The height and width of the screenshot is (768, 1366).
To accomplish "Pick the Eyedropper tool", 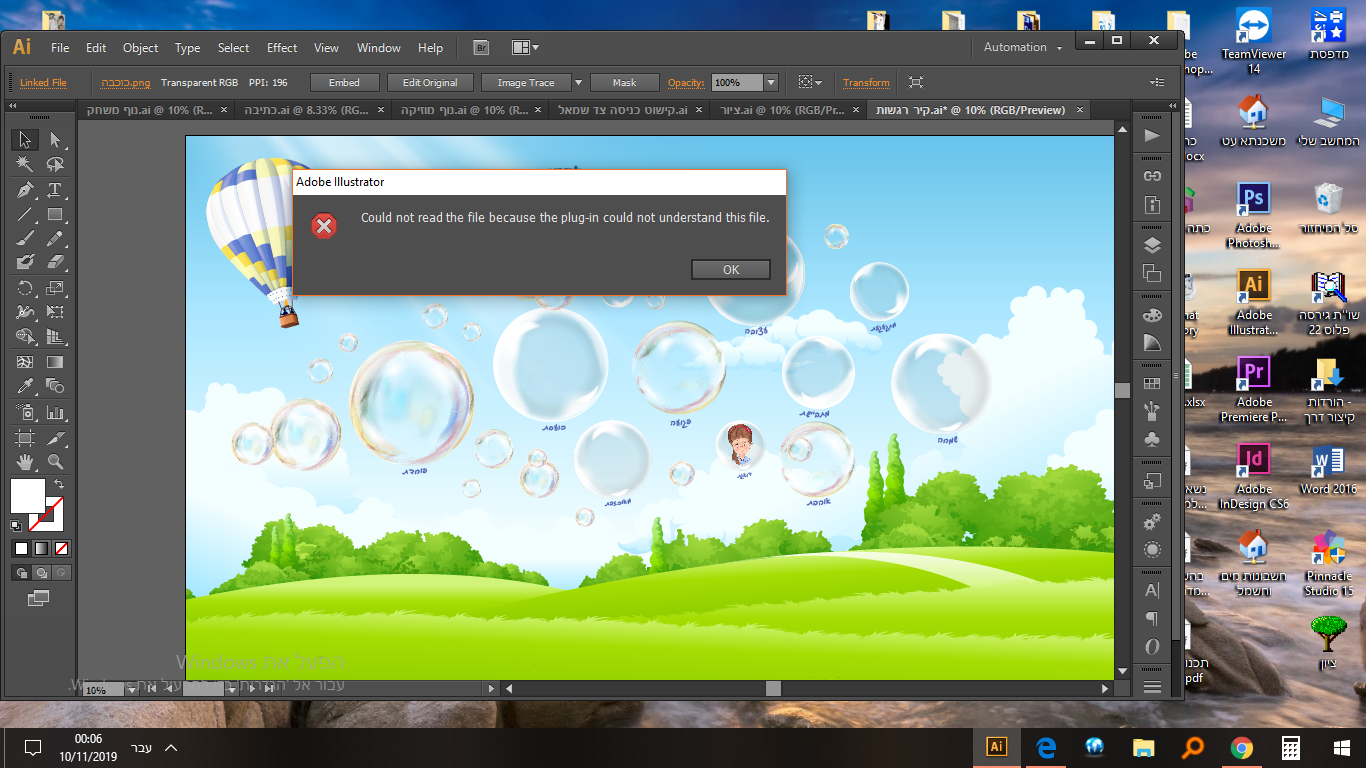I will click(x=26, y=386).
